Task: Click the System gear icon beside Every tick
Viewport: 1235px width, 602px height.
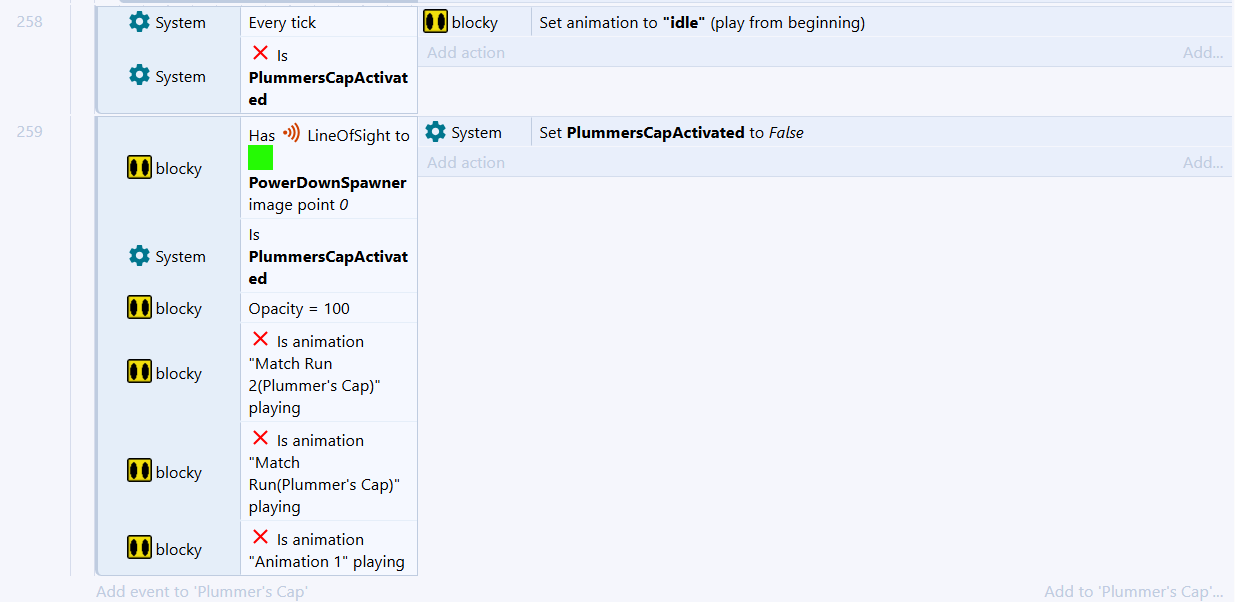Action: [139, 22]
